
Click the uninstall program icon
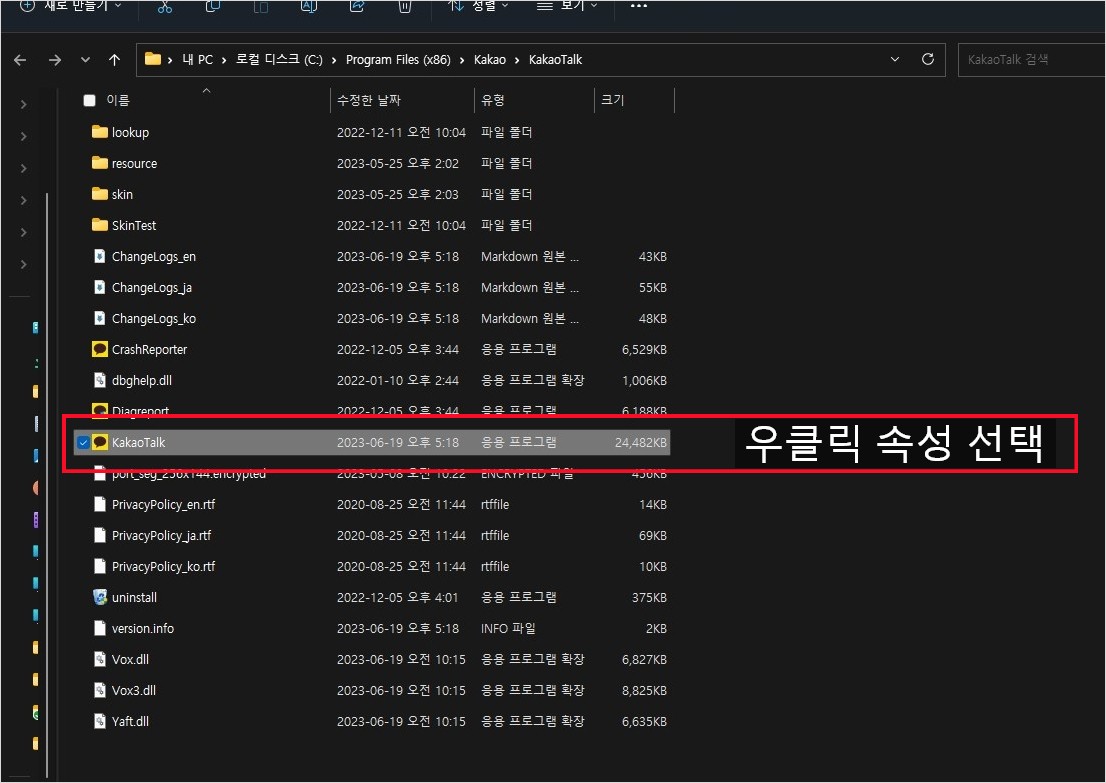click(99, 597)
